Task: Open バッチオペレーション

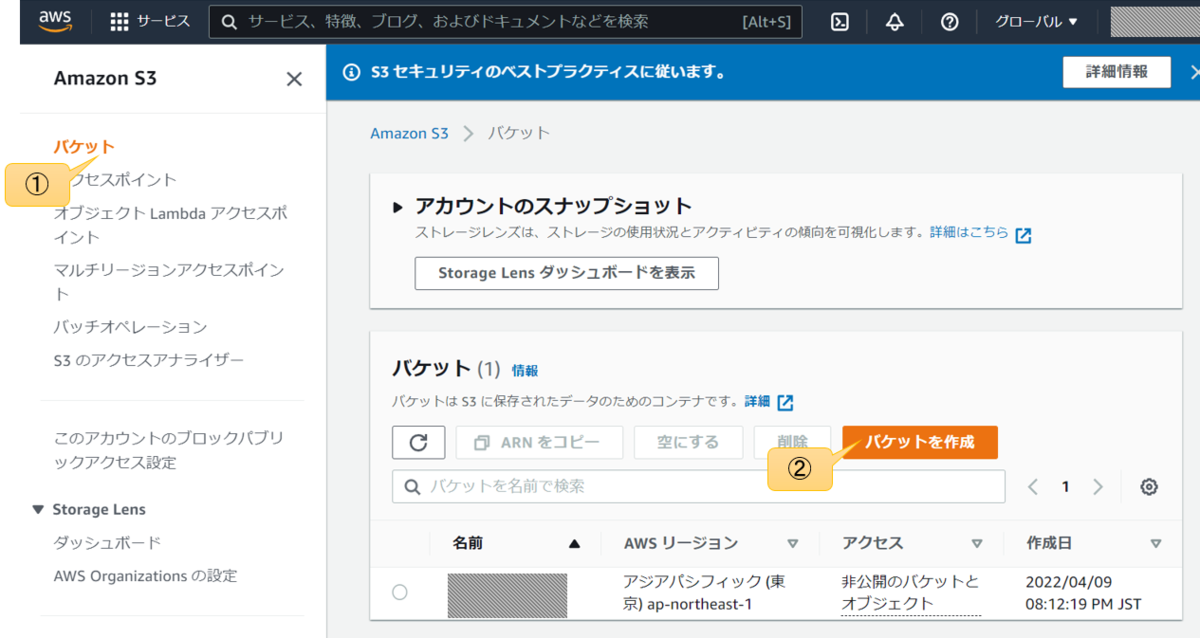Action: pos(130,327)
